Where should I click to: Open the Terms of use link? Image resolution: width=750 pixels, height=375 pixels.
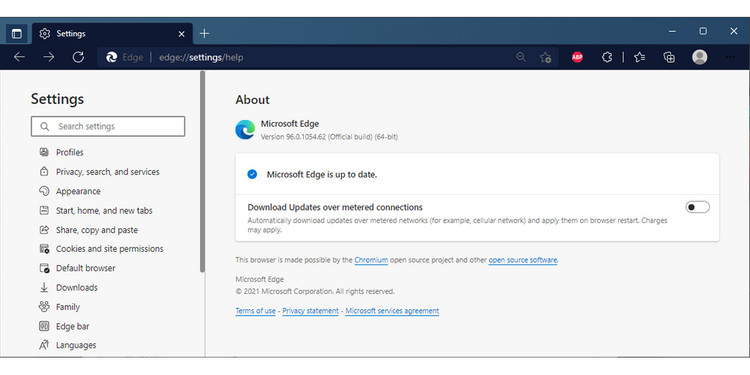[x=255, y=311]
